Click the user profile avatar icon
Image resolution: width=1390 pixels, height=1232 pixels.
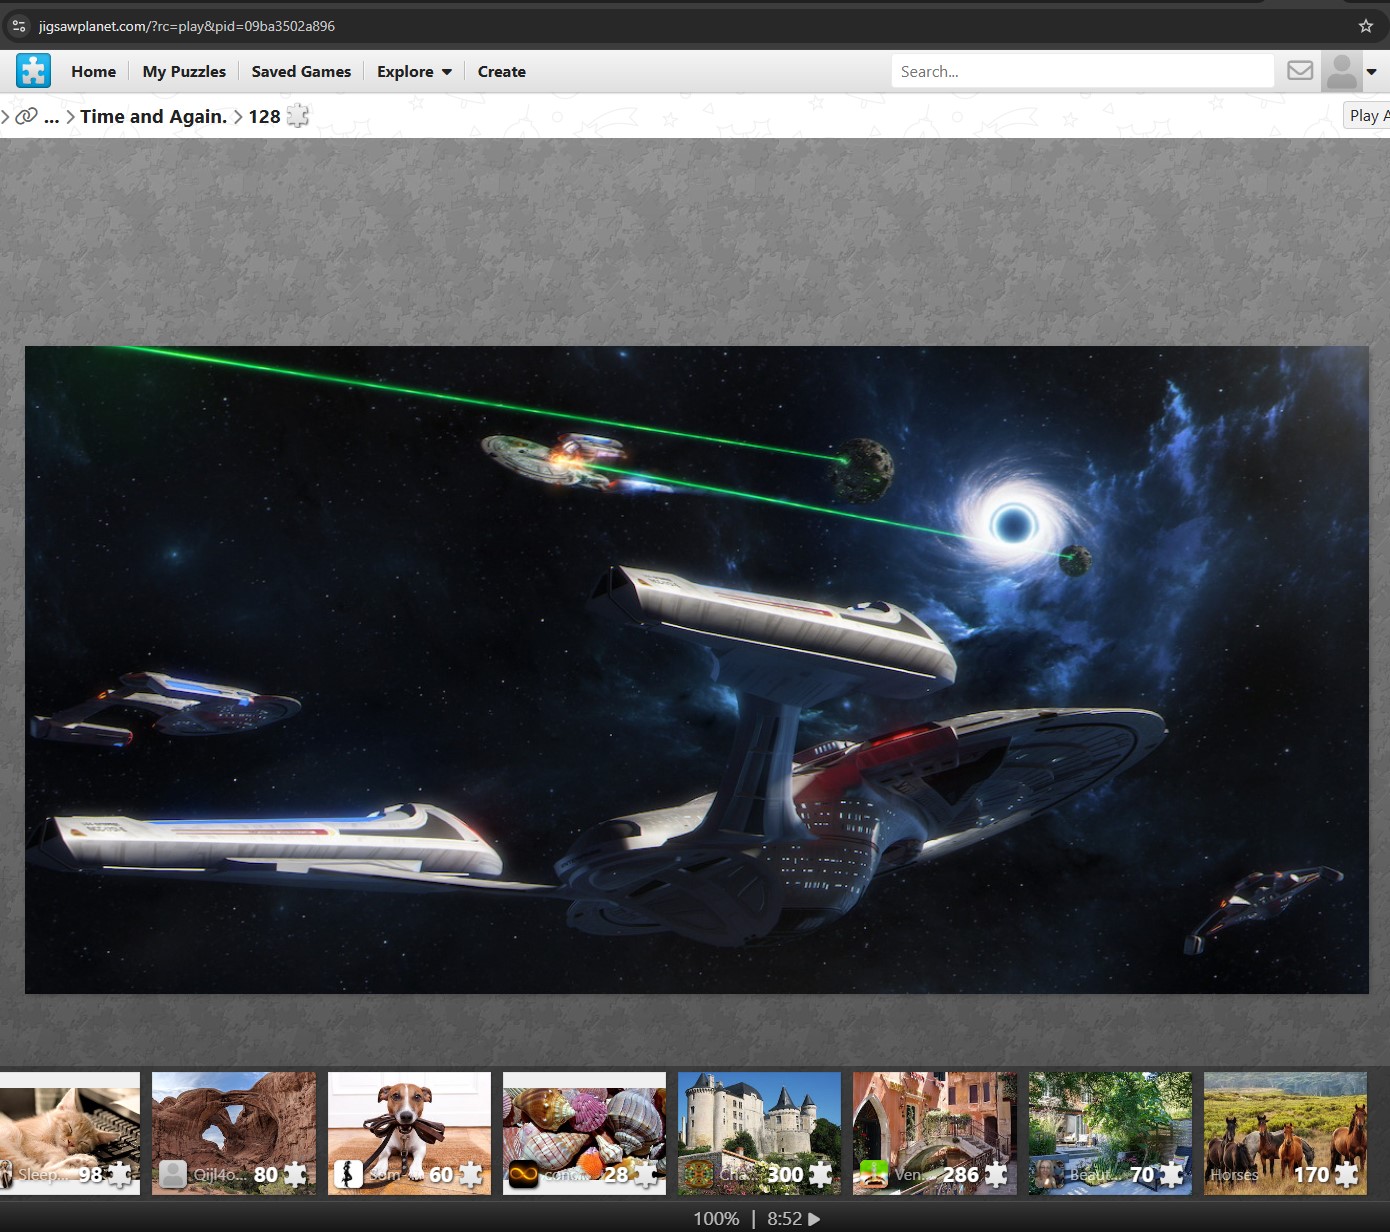[x=1341, y=71]
